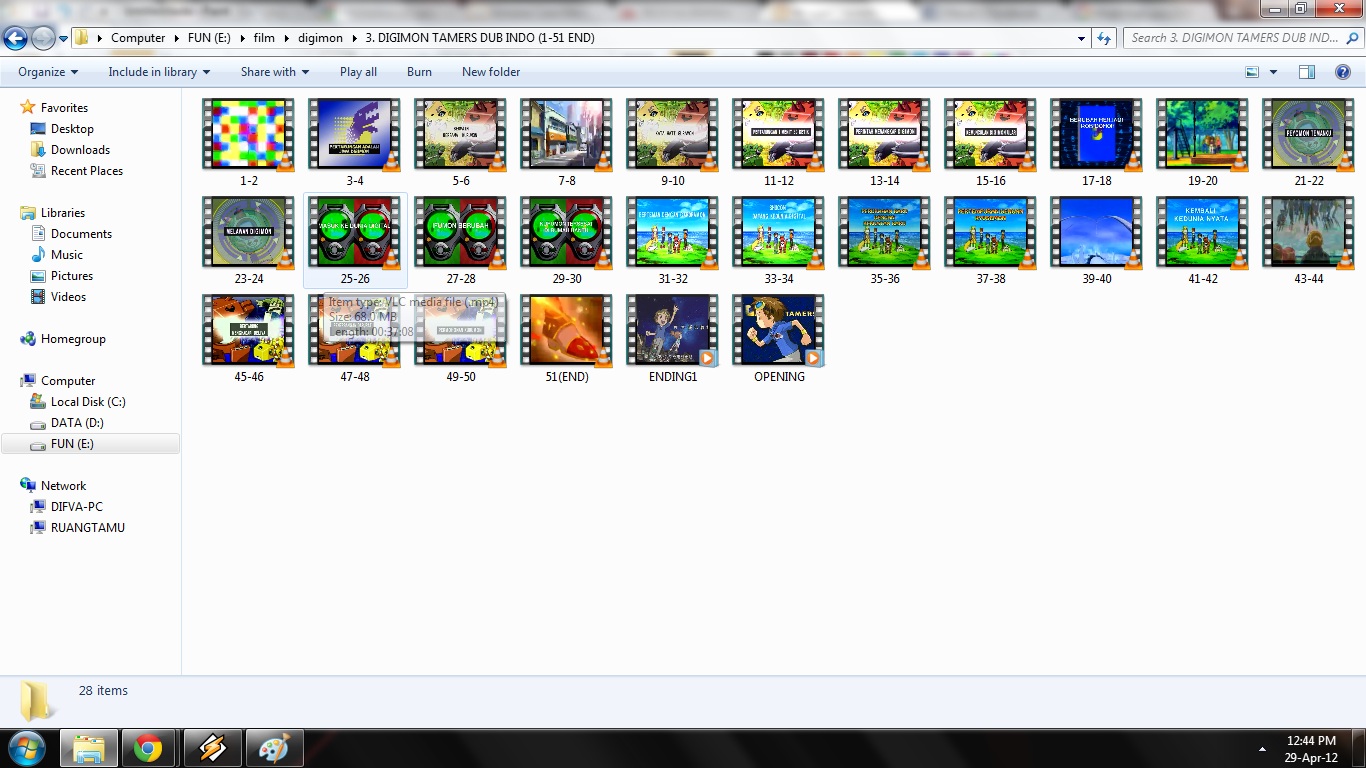The width and height of the screenshot is (1366, 768).
Task: Open Include in library dropdown
Action: (x=159, y=72)
